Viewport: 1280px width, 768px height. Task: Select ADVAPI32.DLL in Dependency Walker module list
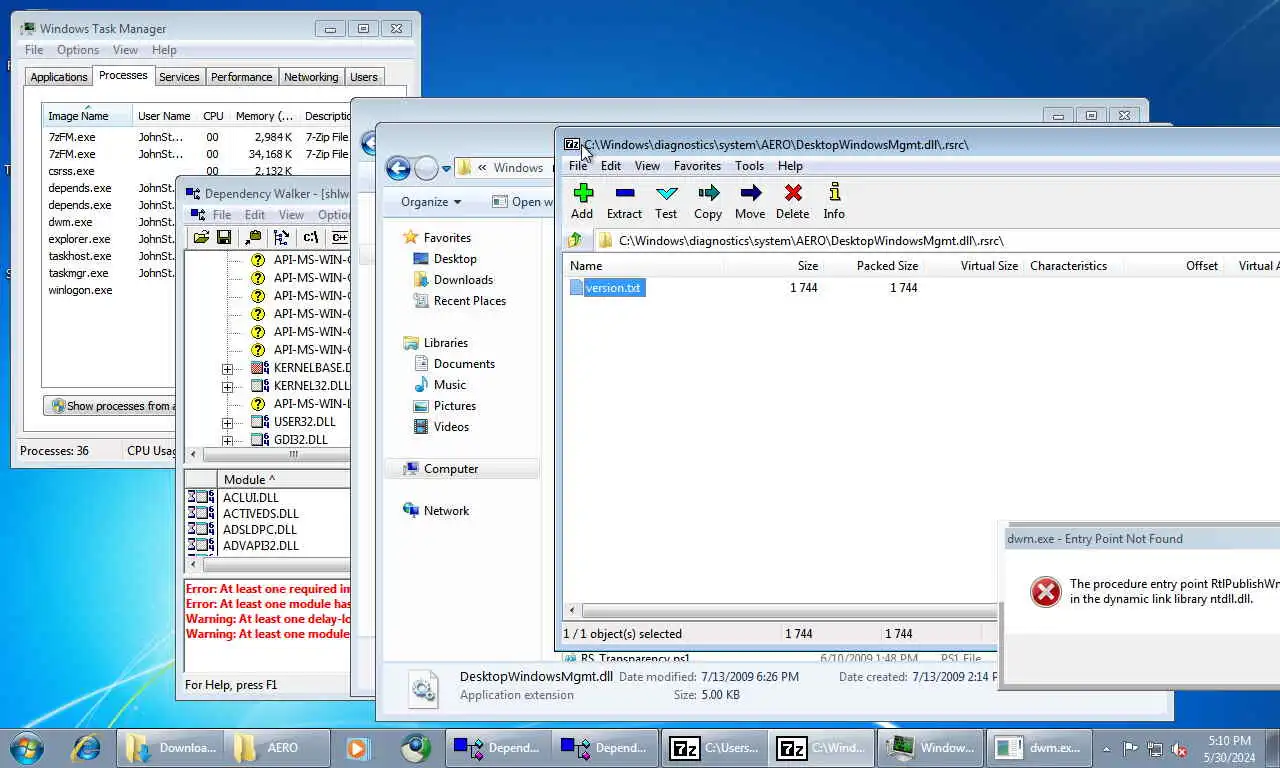(x=261, y=546)
